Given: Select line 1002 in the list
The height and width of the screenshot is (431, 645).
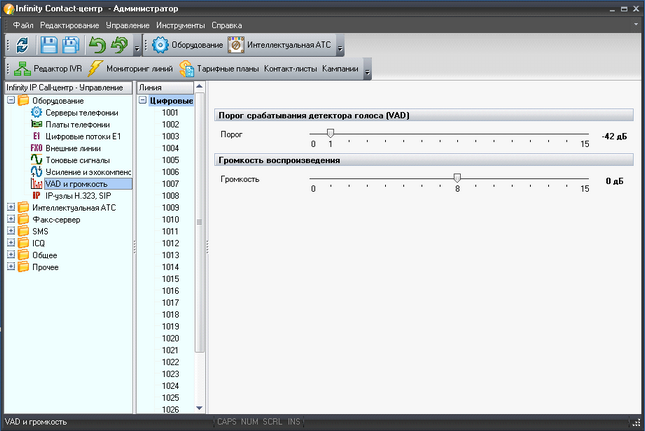Looking at the screenshot, I should pyautogui.click(x=170, y=125).
